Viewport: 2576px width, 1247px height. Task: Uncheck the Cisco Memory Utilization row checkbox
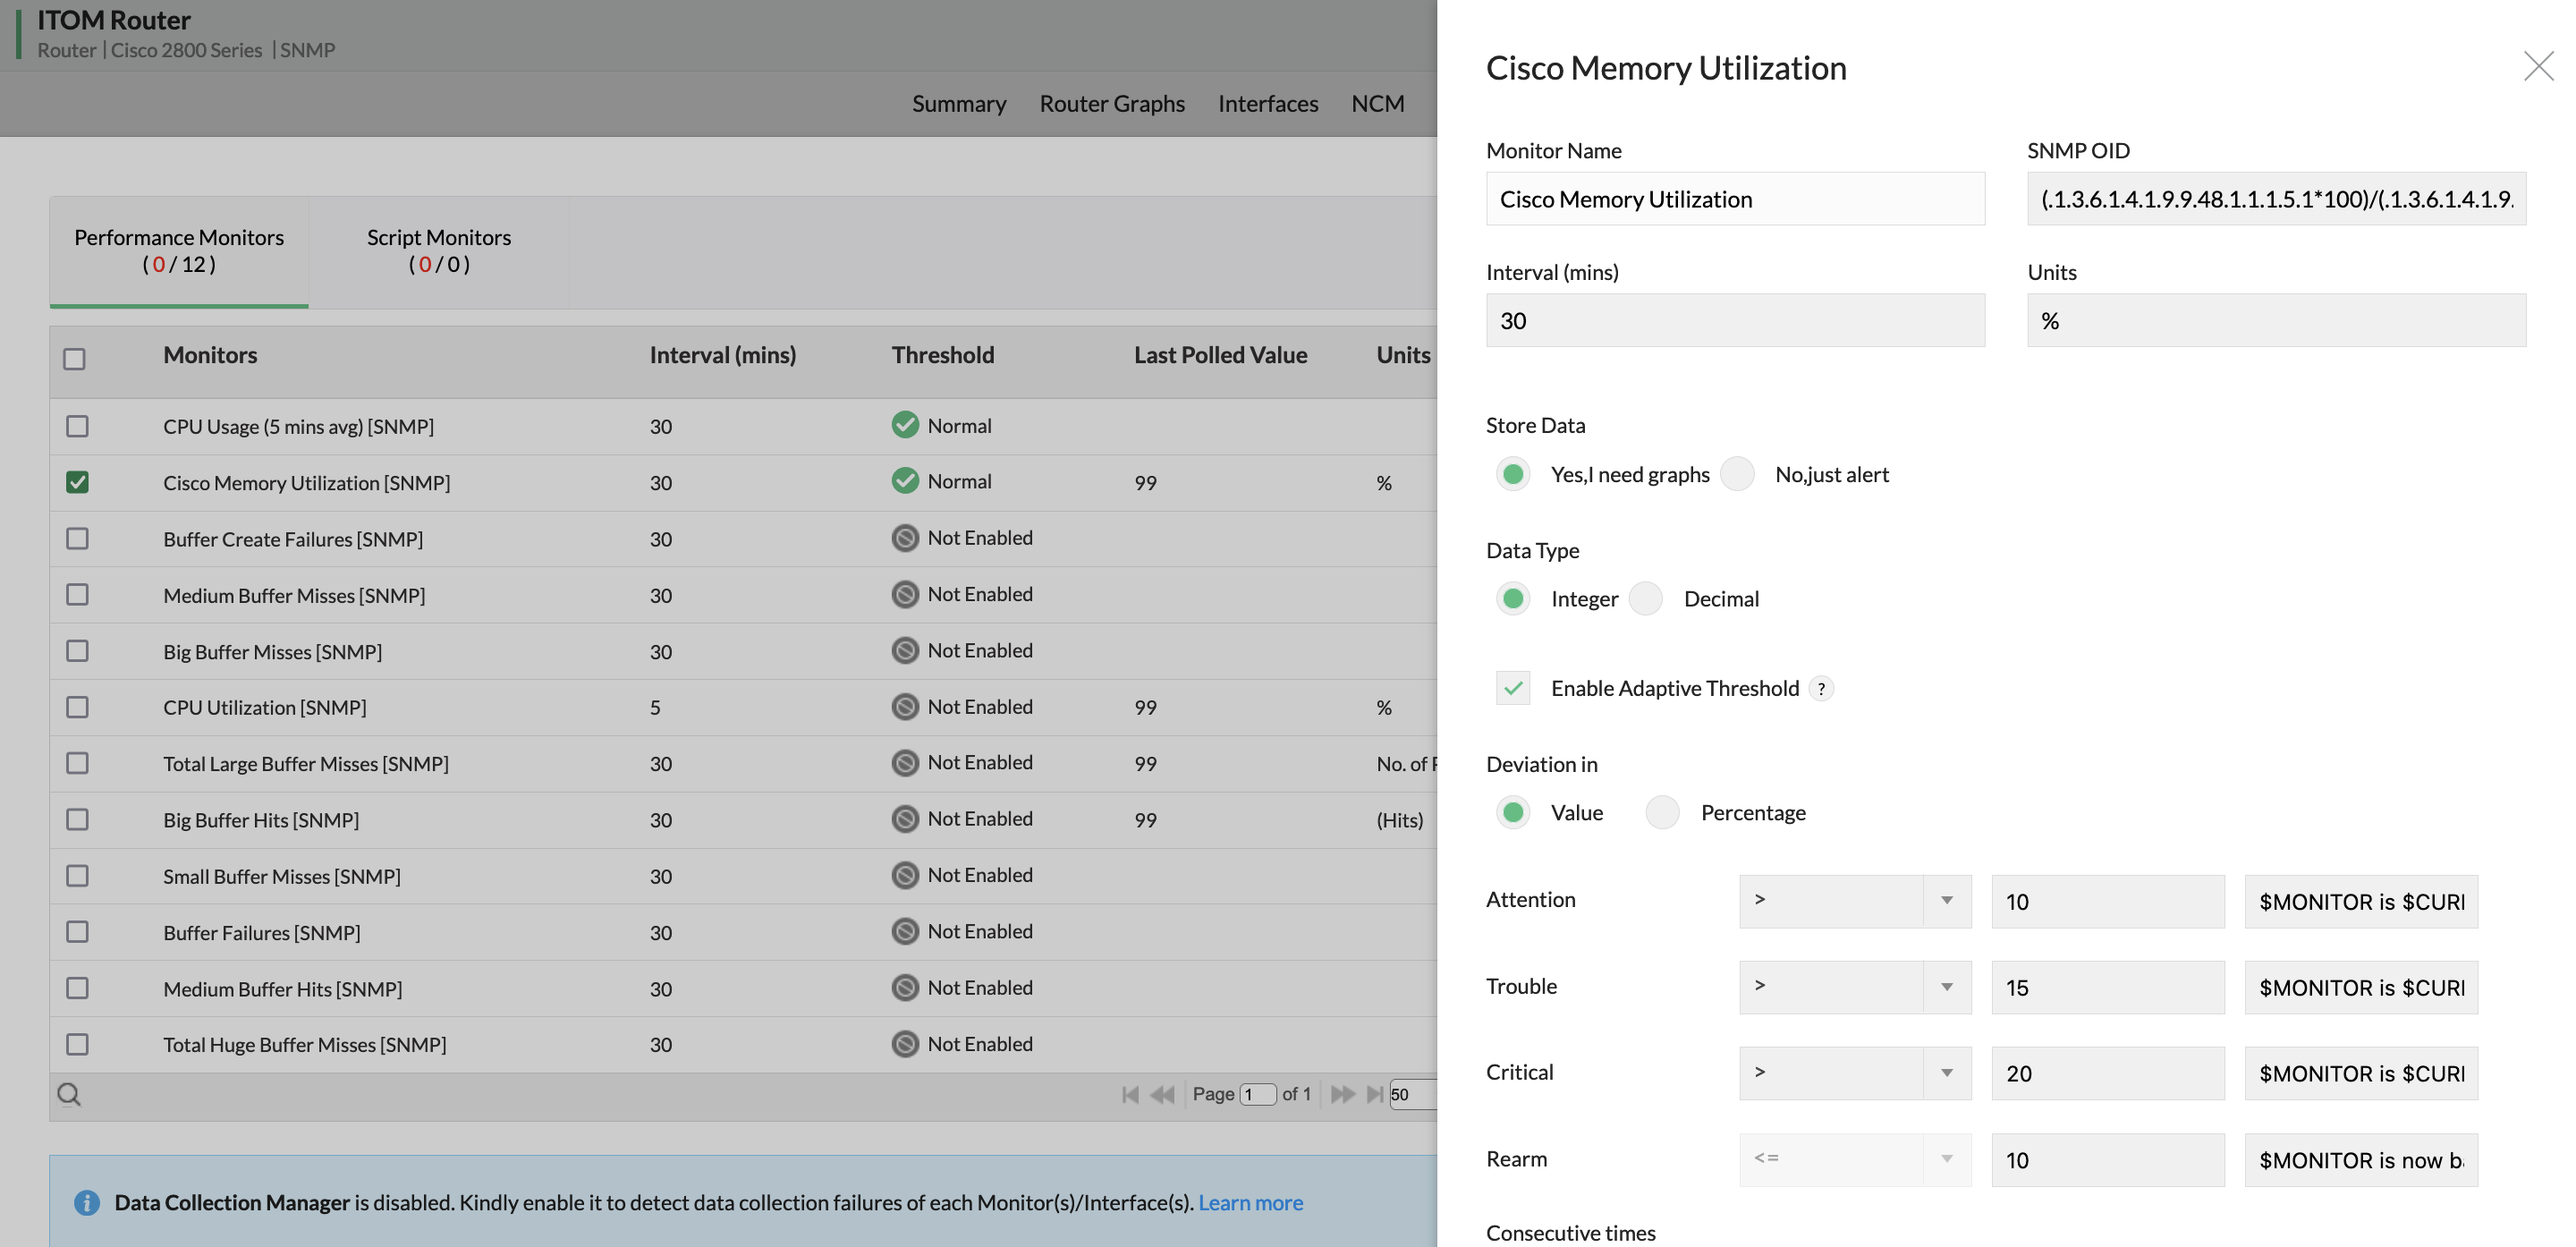[76, 482]
